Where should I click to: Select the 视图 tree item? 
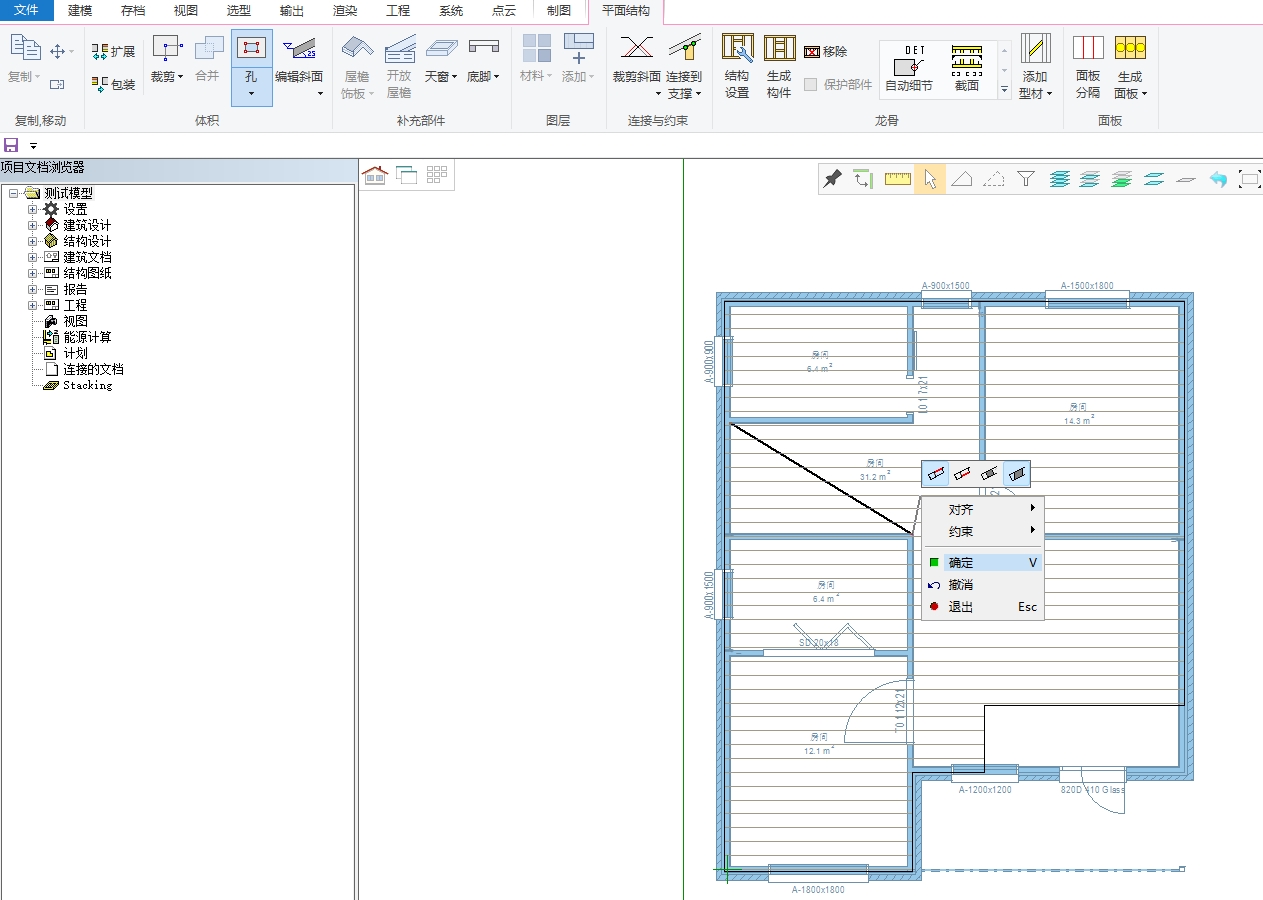pyautogui.click(x=76, y=321)
